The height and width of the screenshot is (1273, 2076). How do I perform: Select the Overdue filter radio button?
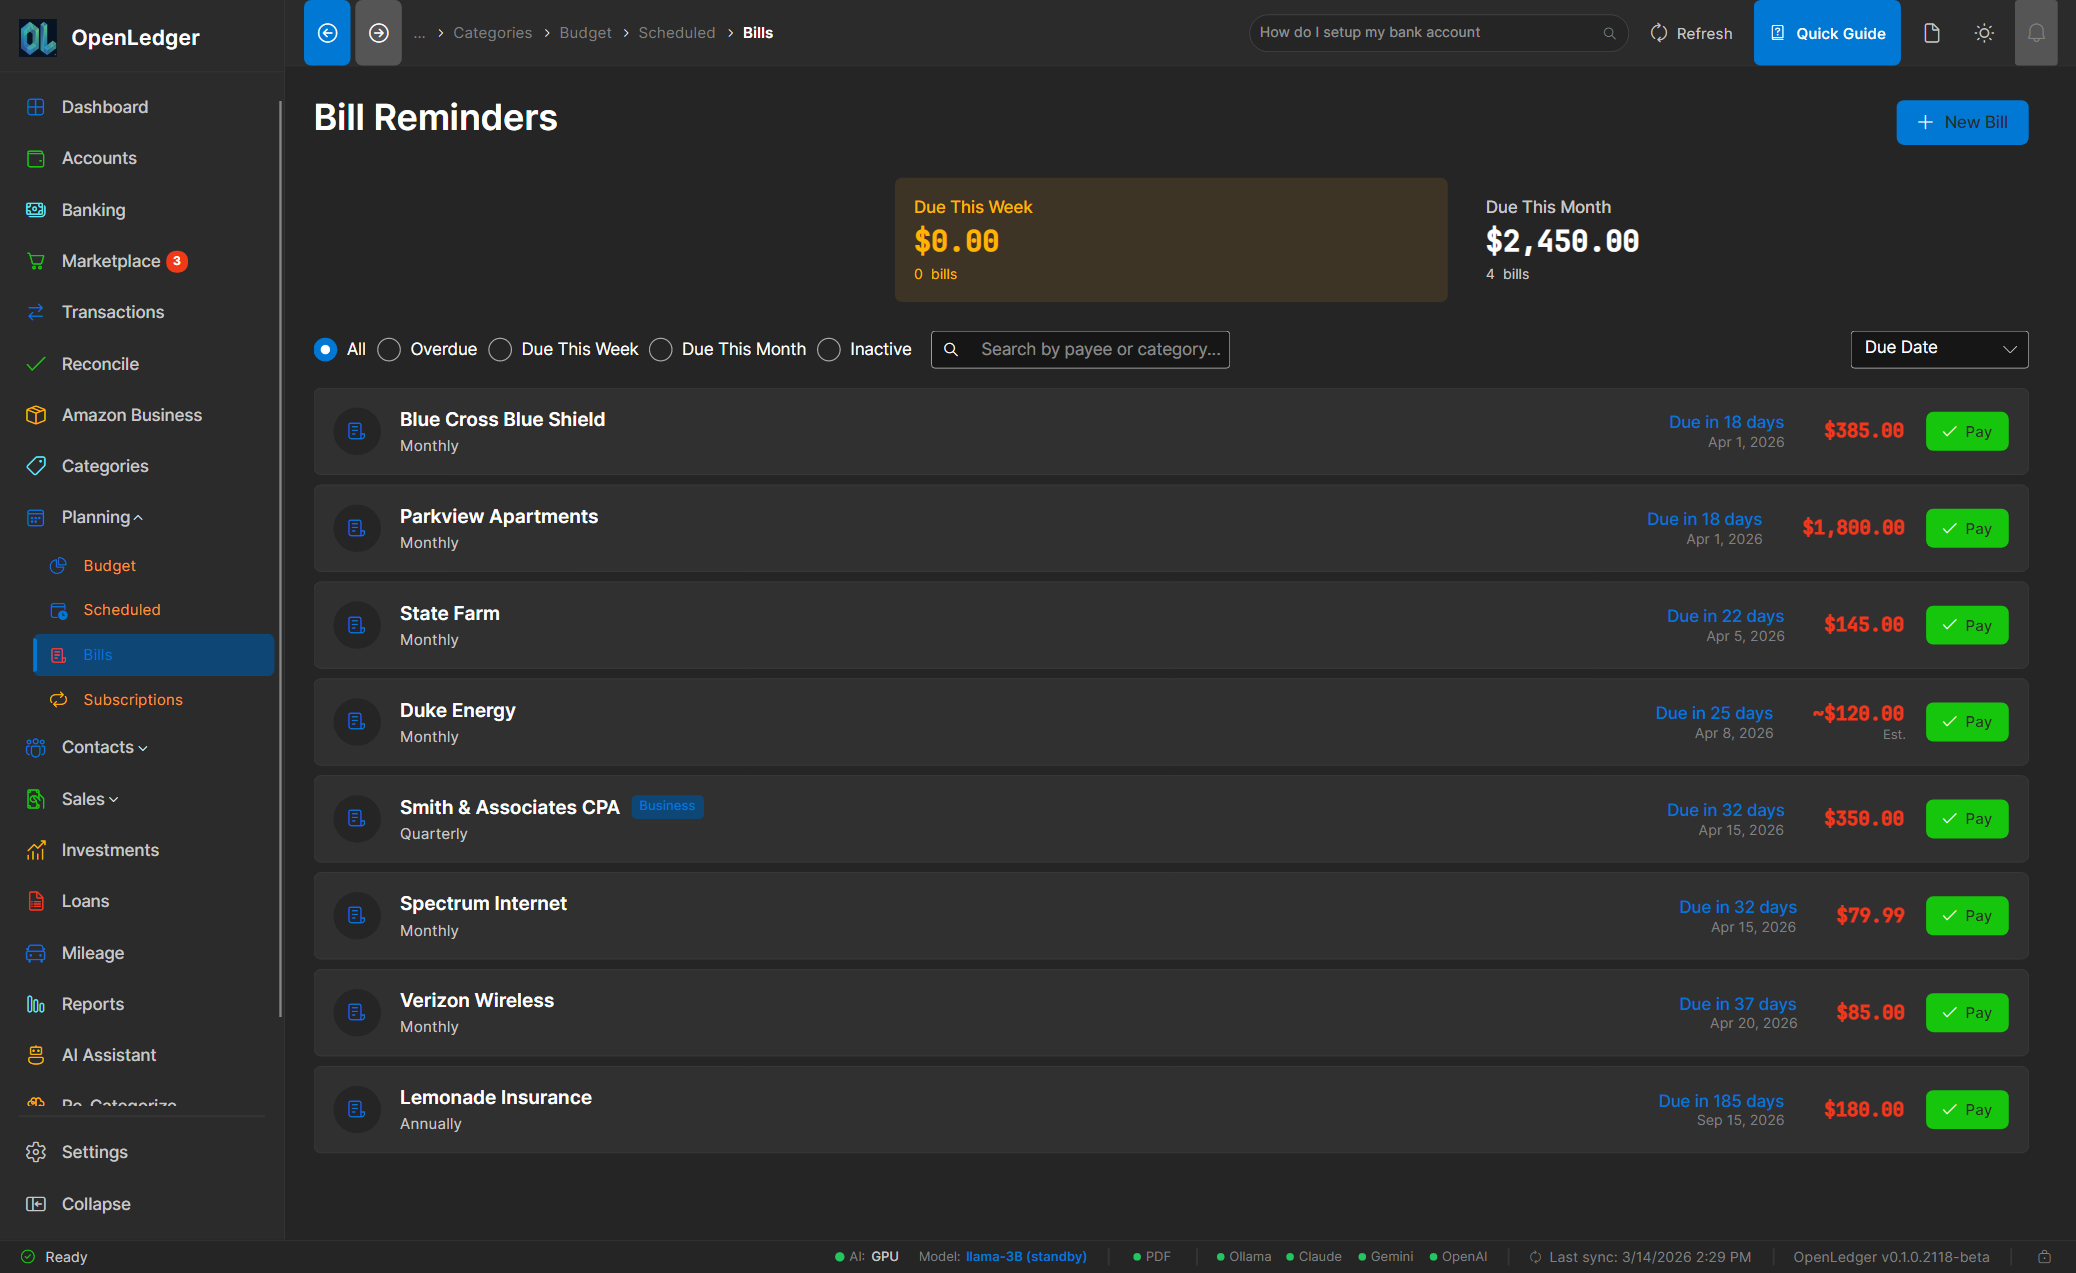coord(389,349)
